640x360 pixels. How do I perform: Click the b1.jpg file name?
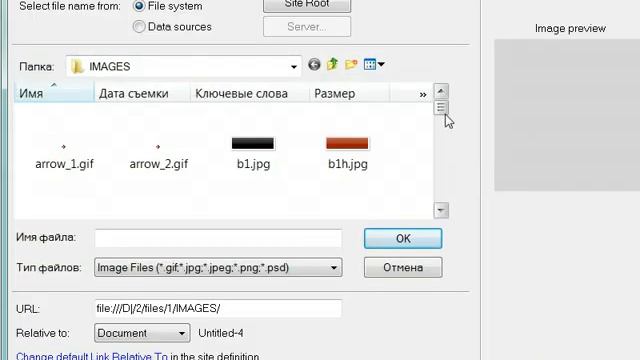pyautogui.click(x=253, y=164)
